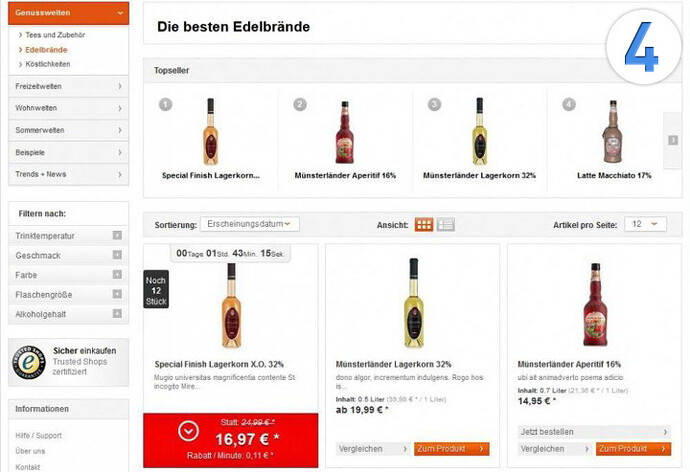Collapse the Genusswelten category header
Screen dimensions: 690x472
coord(69,13)
